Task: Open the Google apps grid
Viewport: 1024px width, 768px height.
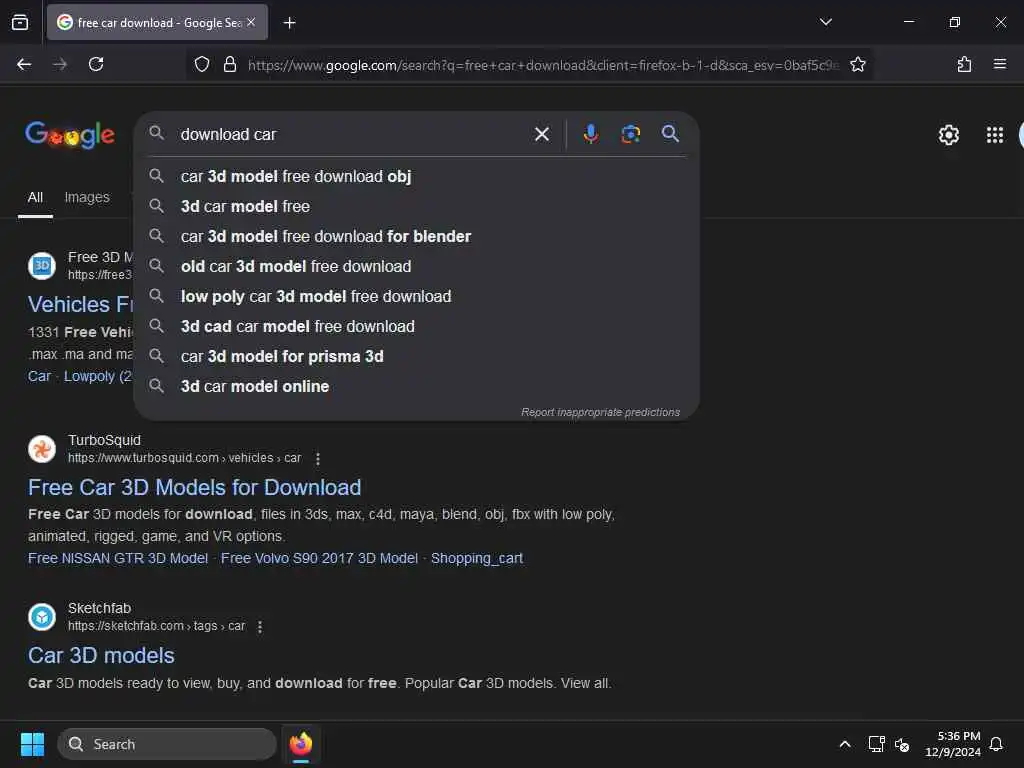Action: point(994,135)
